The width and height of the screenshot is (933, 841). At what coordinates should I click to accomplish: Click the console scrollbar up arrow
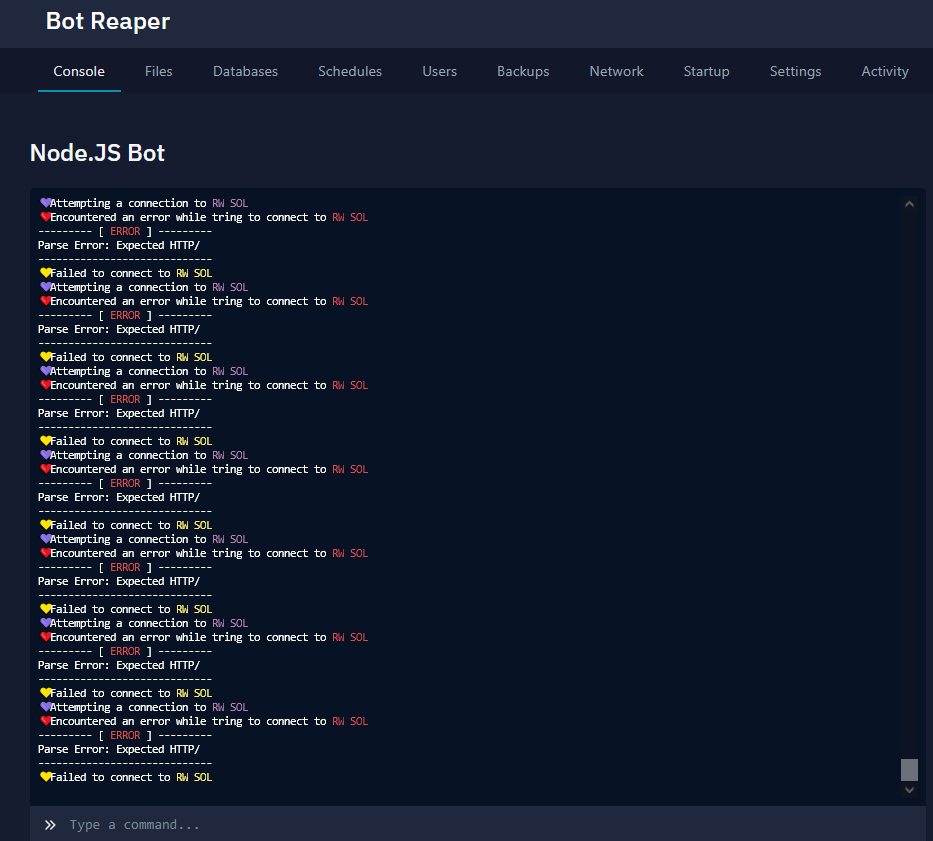click(909, 204)
